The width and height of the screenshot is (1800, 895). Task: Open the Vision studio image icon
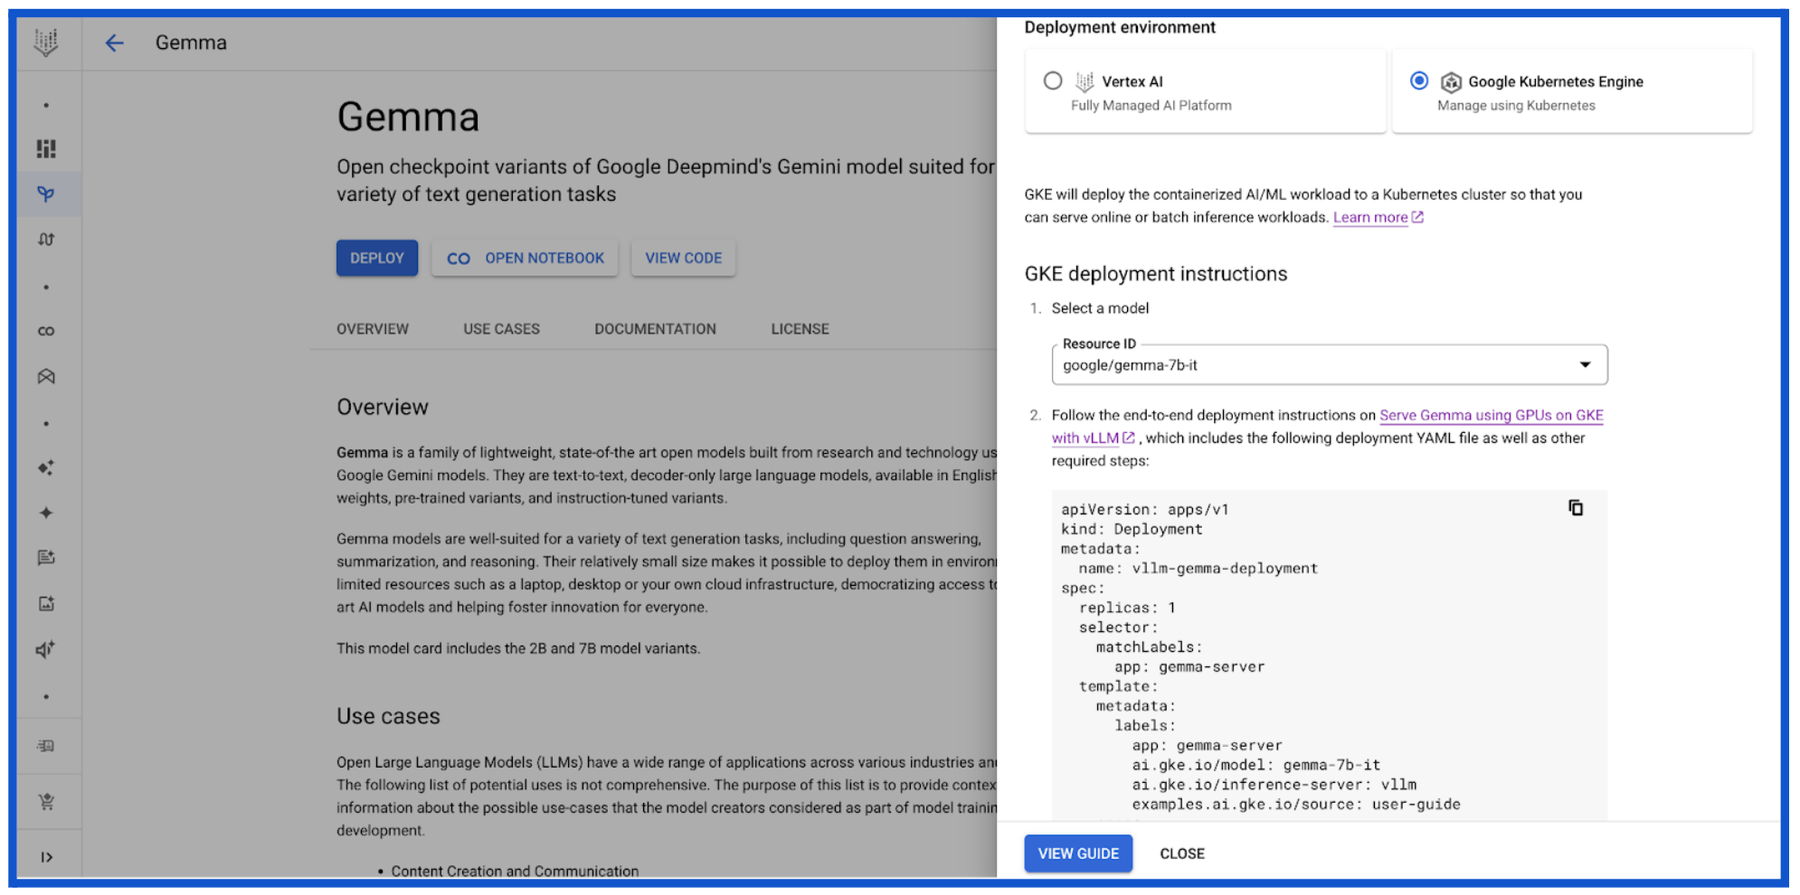46,603
